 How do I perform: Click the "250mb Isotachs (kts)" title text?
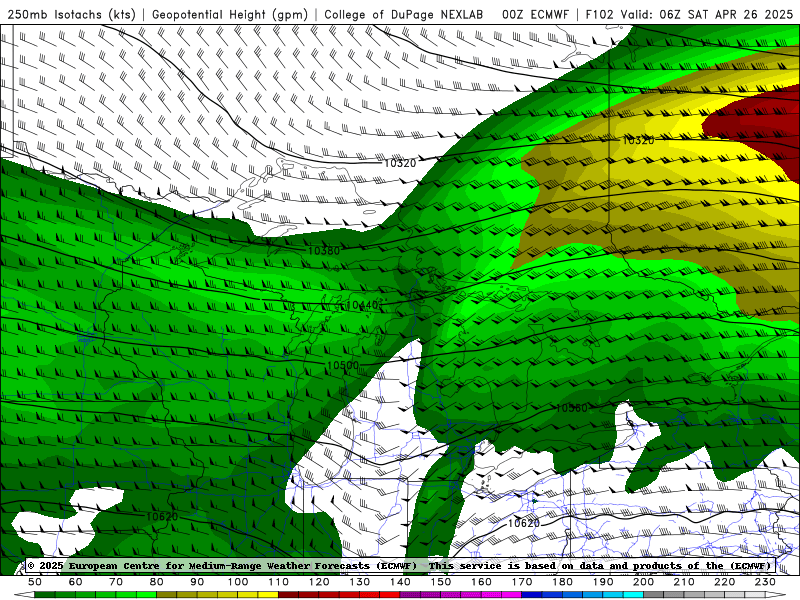coord(71,14)
